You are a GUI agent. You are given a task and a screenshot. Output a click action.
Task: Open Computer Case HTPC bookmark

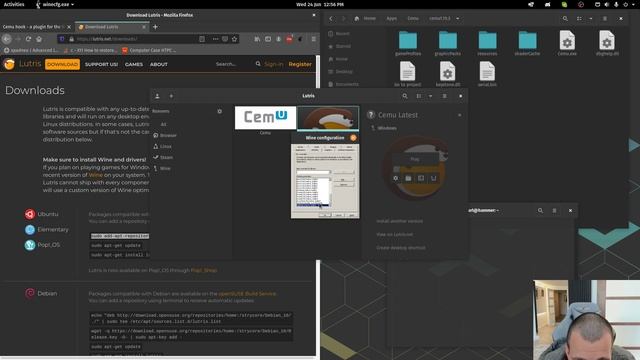(x=149, y=50)
